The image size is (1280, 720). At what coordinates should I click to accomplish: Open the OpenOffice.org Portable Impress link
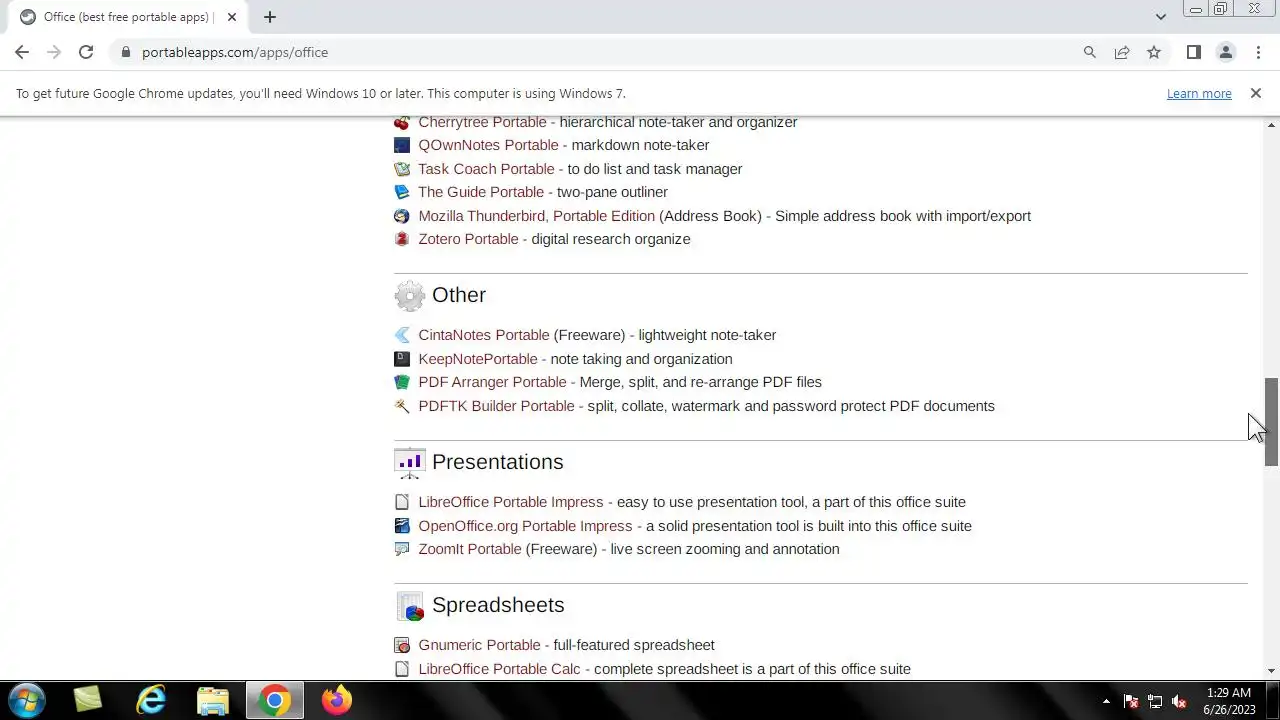point(525,526)
